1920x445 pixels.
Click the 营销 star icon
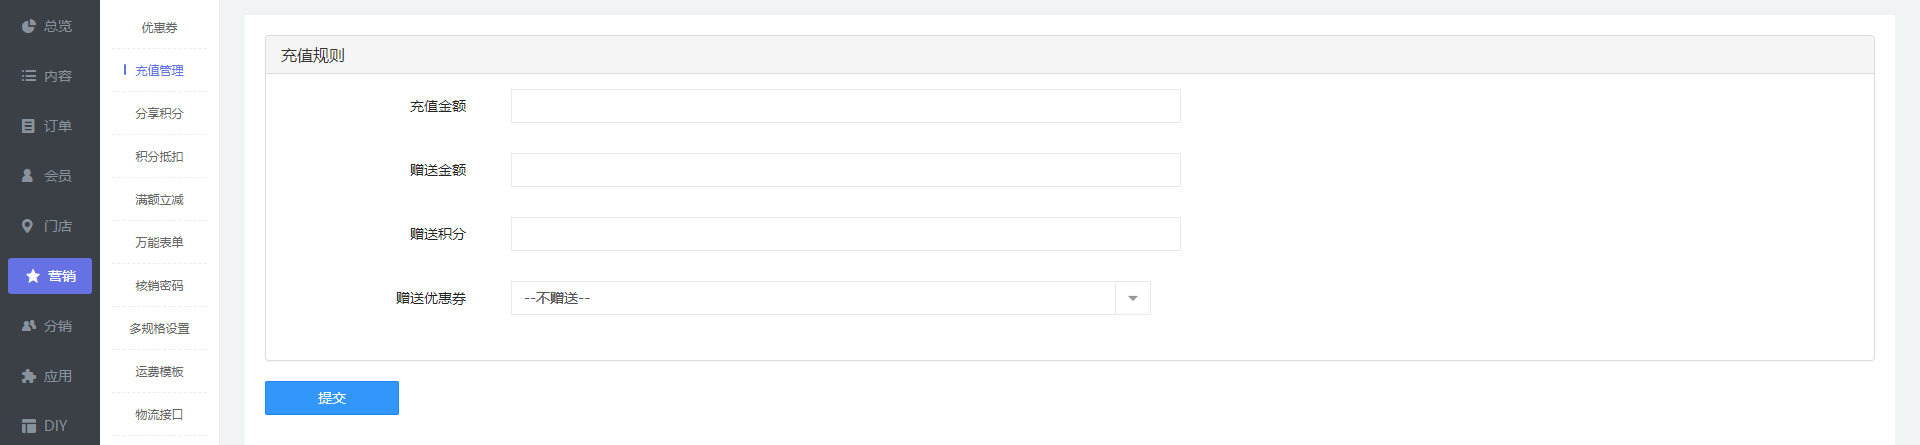pos(33,276)
